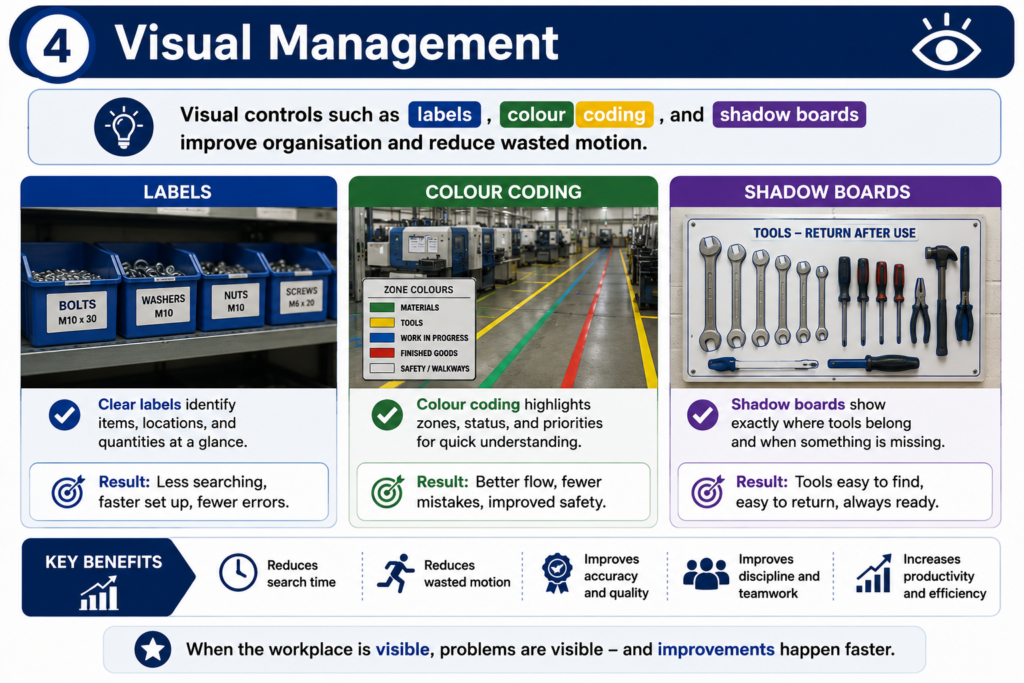Viewport: 1024px width, 683px height.
Task: Click the purple checkmark next to Shadow boards
Action: pyautogui.click(x=703, y=415)
